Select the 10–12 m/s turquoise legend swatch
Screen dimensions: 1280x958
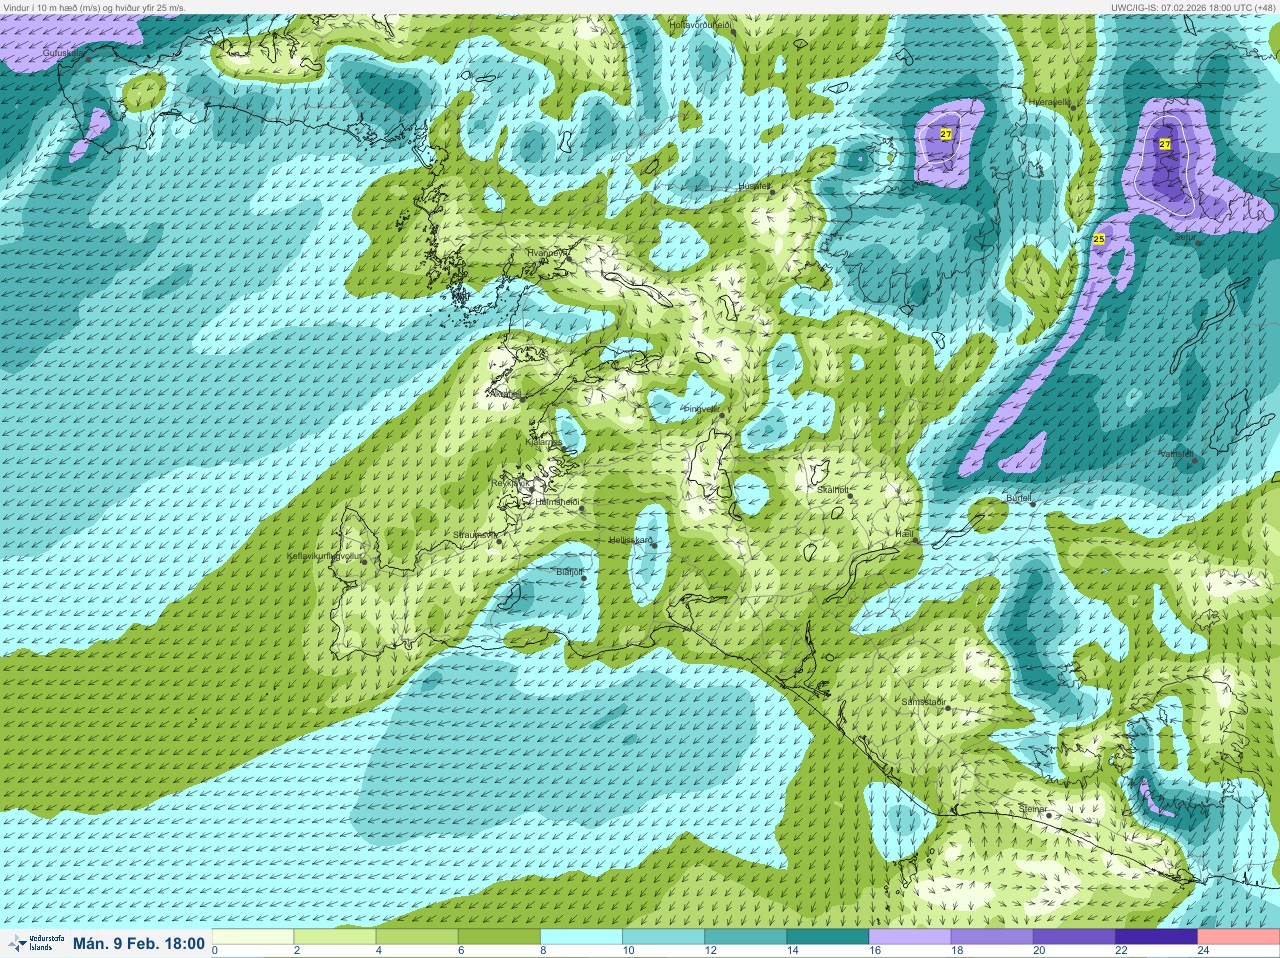(663, 937)
